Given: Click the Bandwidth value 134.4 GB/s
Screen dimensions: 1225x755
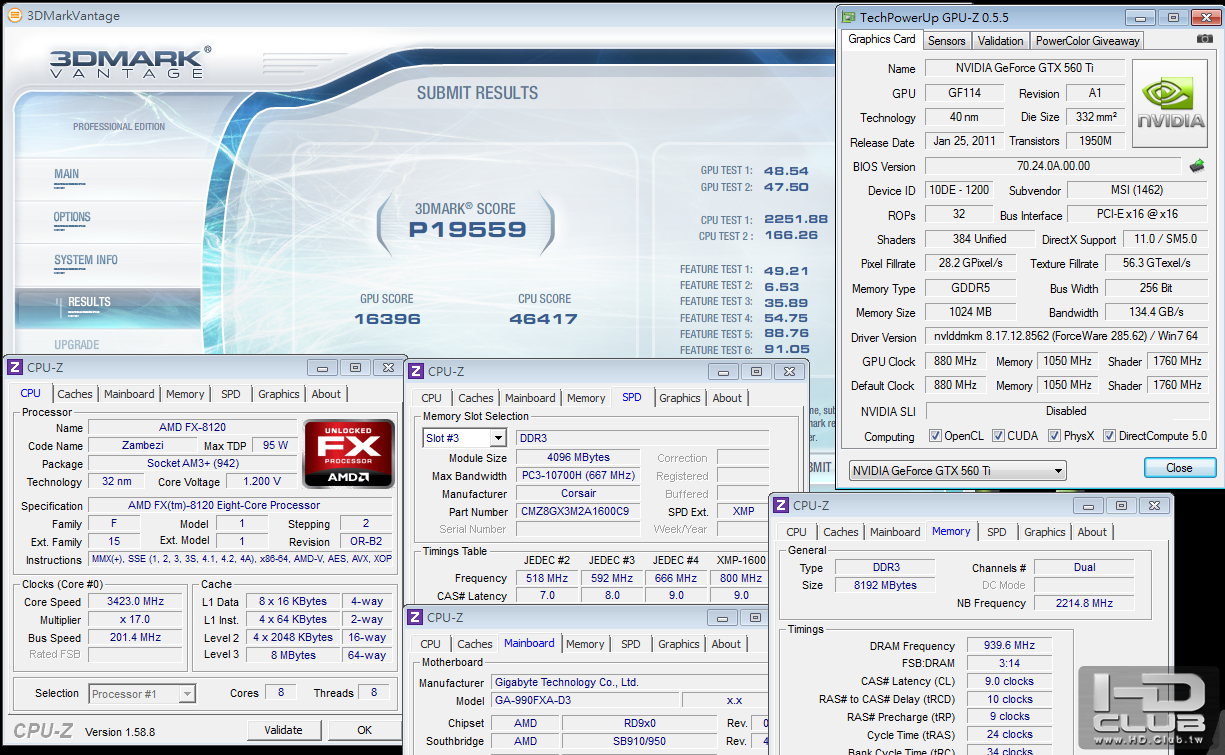Looking at the screenshot, I should pos(1156,313).
